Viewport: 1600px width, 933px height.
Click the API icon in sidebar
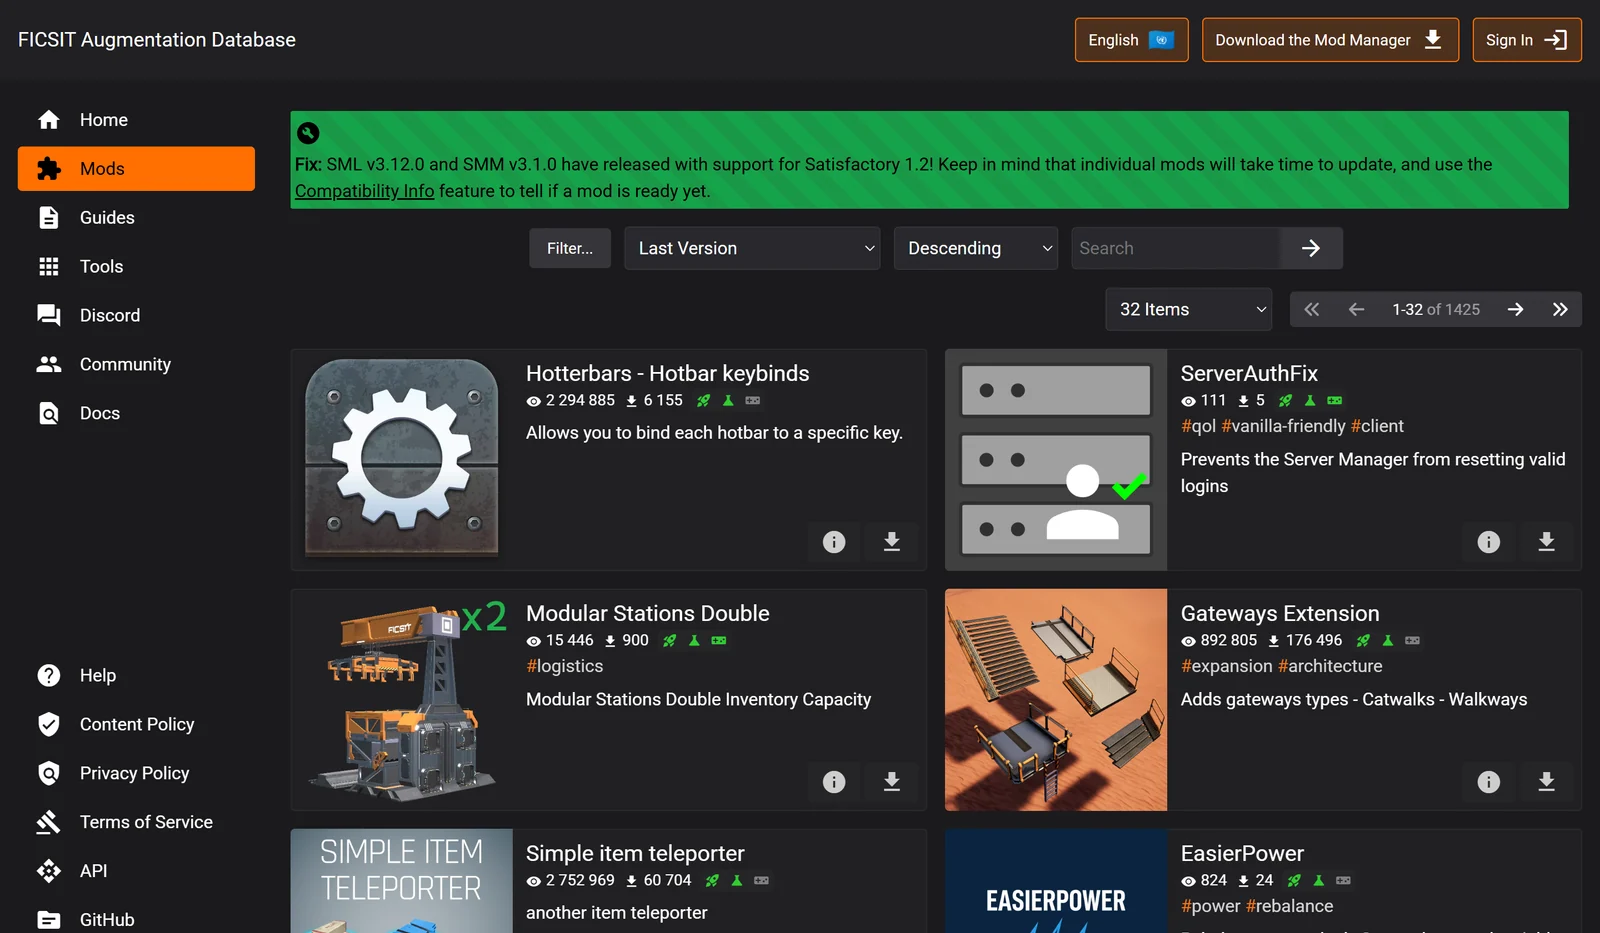[49, 872]
